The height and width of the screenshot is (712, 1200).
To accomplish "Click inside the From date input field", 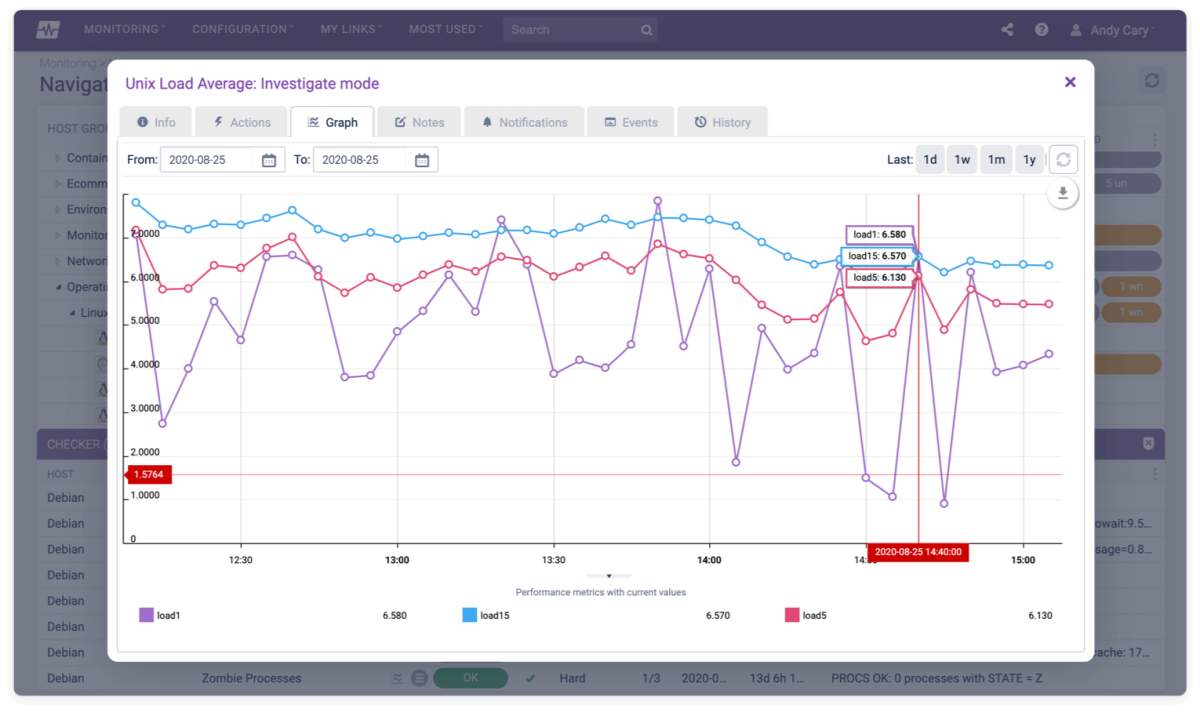I will tap(215, 158).
